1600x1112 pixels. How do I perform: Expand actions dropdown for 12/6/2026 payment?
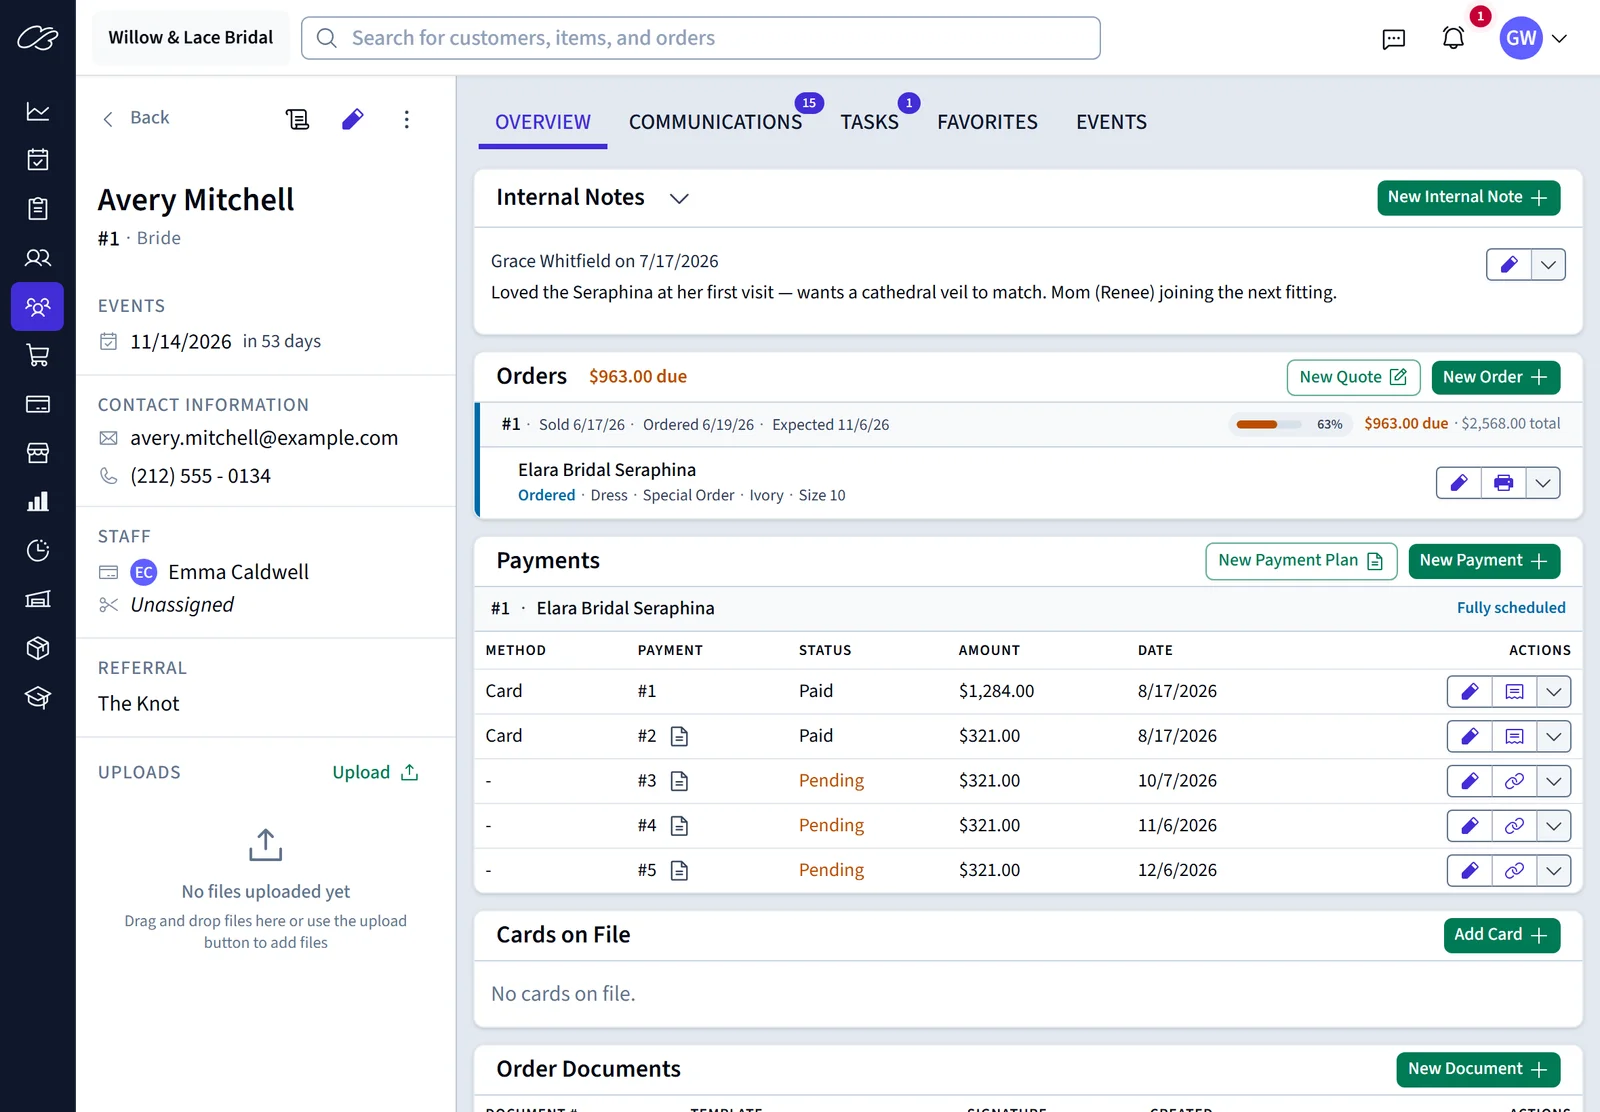[x=1553, y=871]
